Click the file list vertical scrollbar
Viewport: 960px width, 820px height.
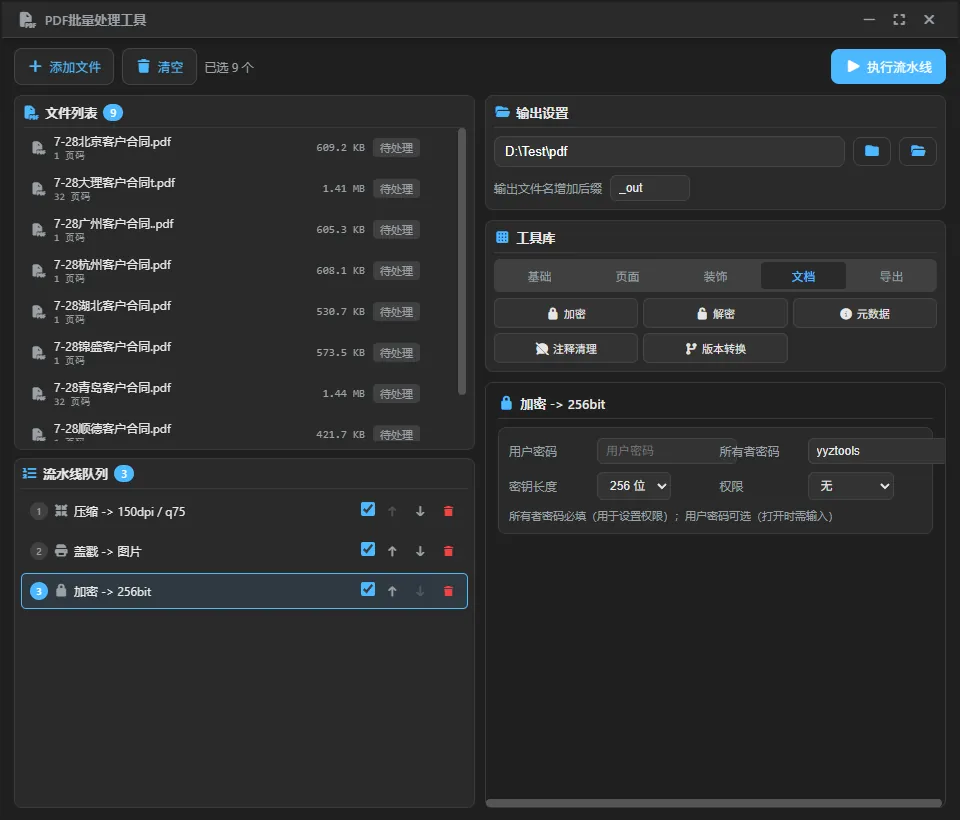pos(462,261)
